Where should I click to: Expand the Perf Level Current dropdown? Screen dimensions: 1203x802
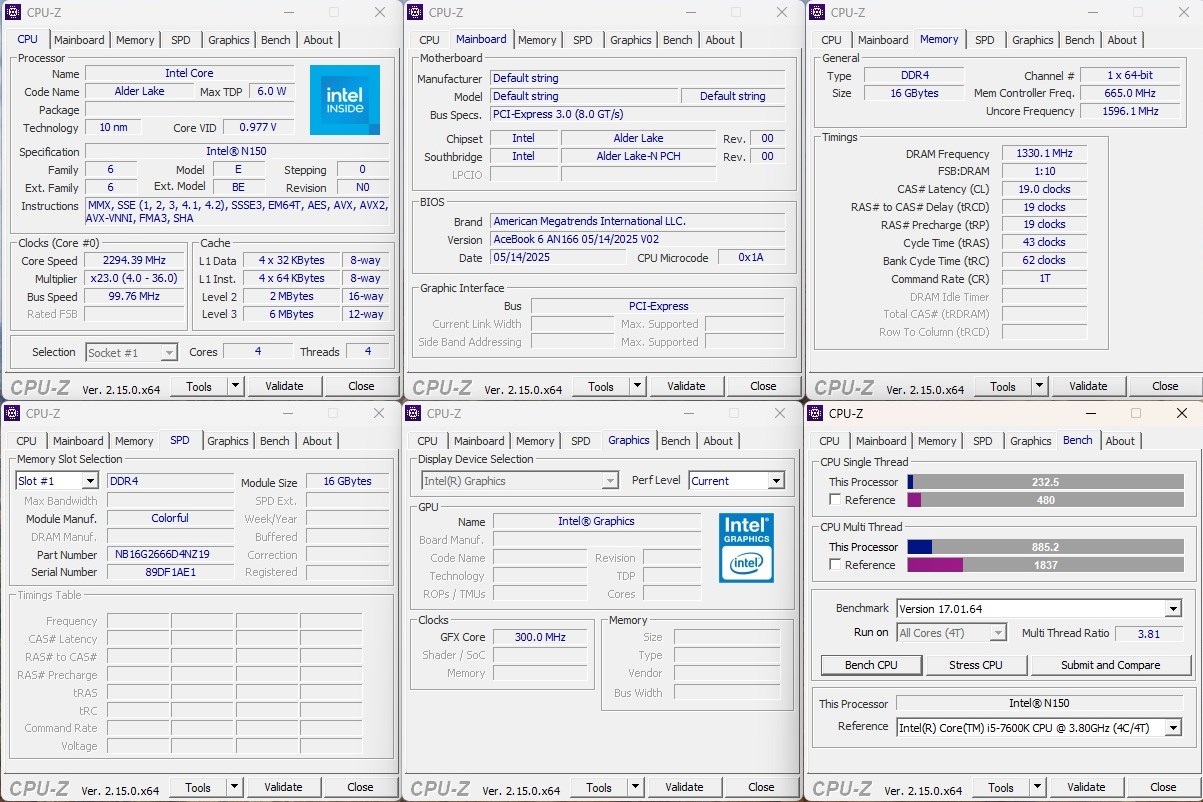click(775, 481)
